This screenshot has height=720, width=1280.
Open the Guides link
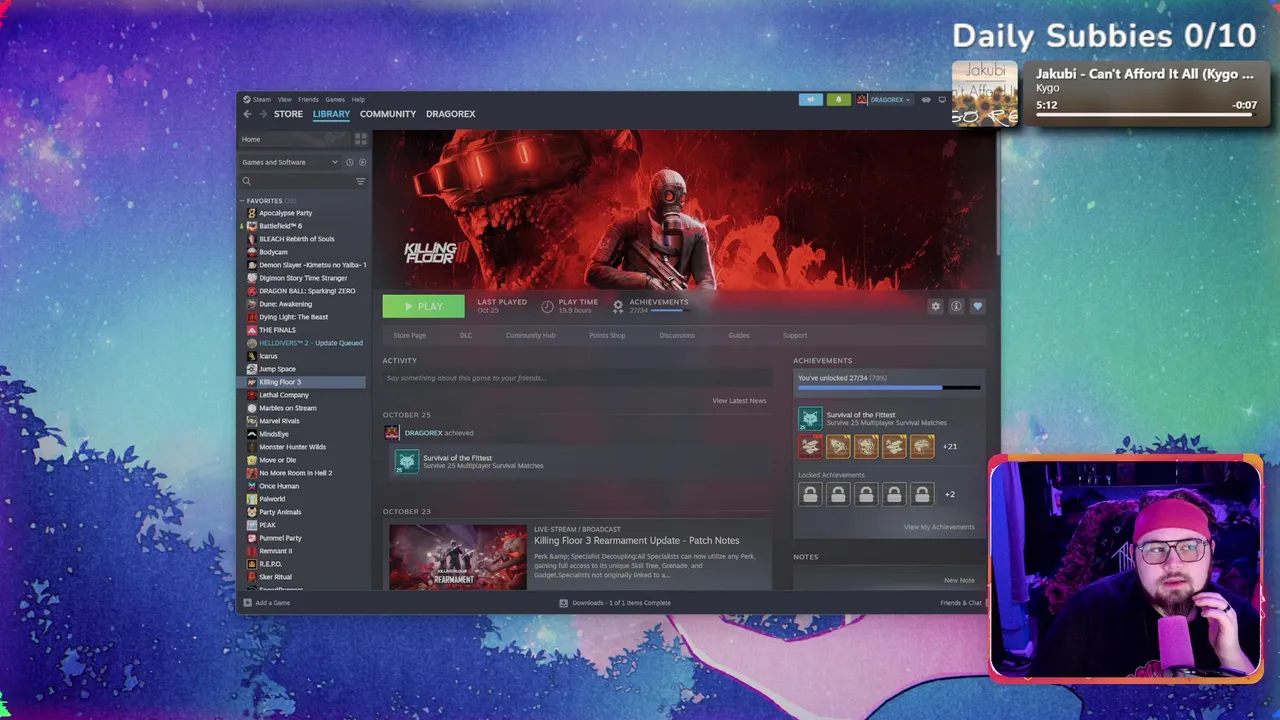[x=739, y=335]
